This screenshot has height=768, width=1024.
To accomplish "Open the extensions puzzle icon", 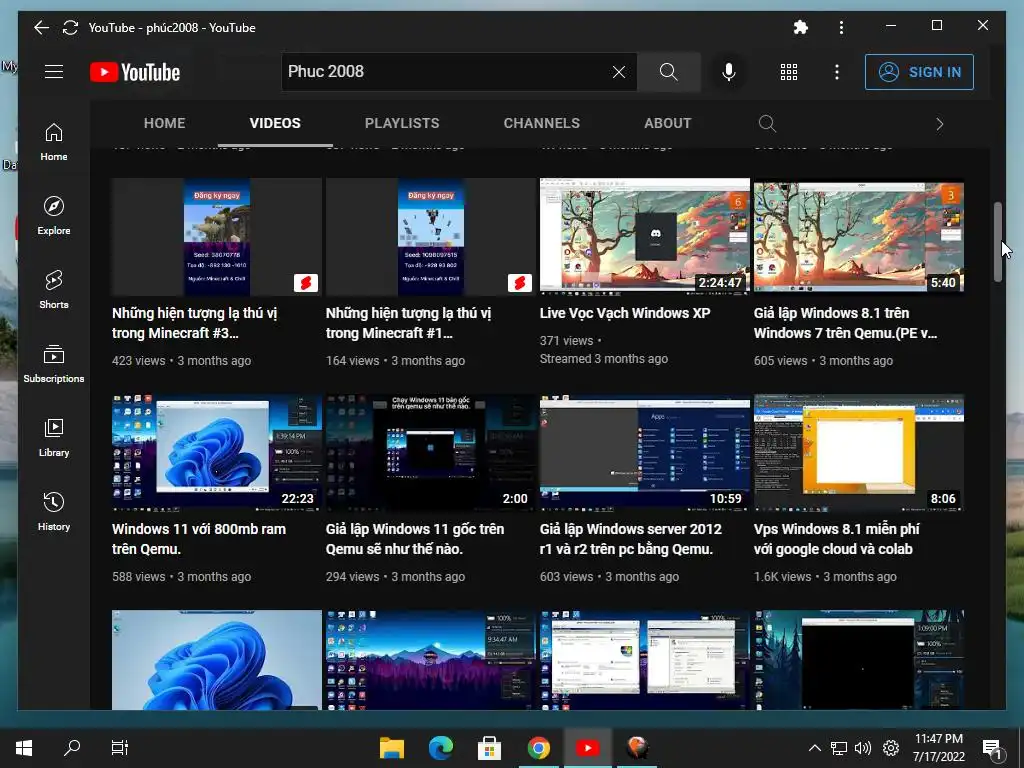I will click(x=800, y=27).
